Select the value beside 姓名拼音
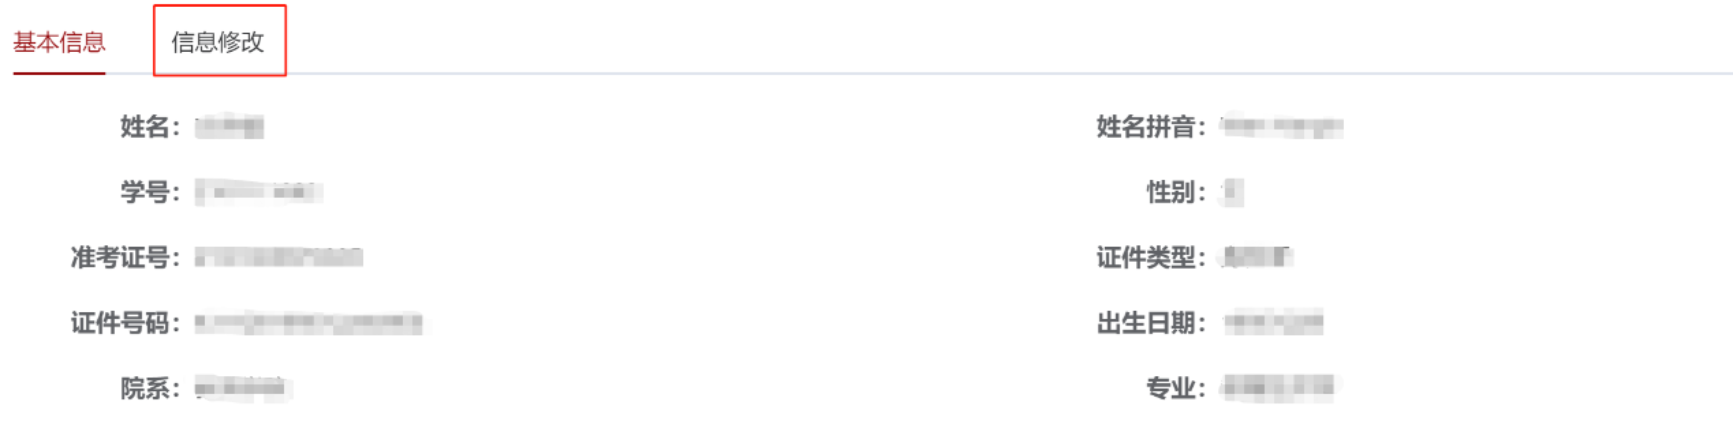 tap(1282, 127)
